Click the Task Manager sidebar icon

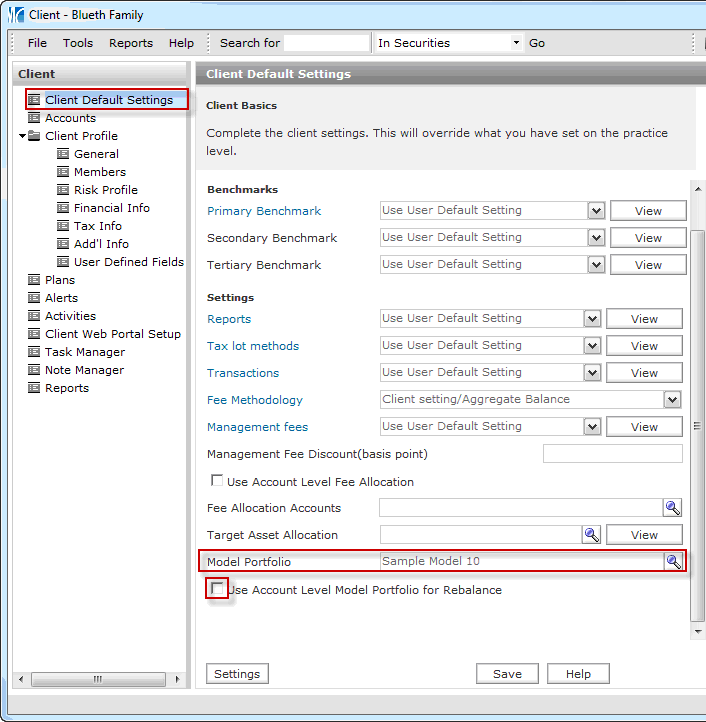[34, 352]
